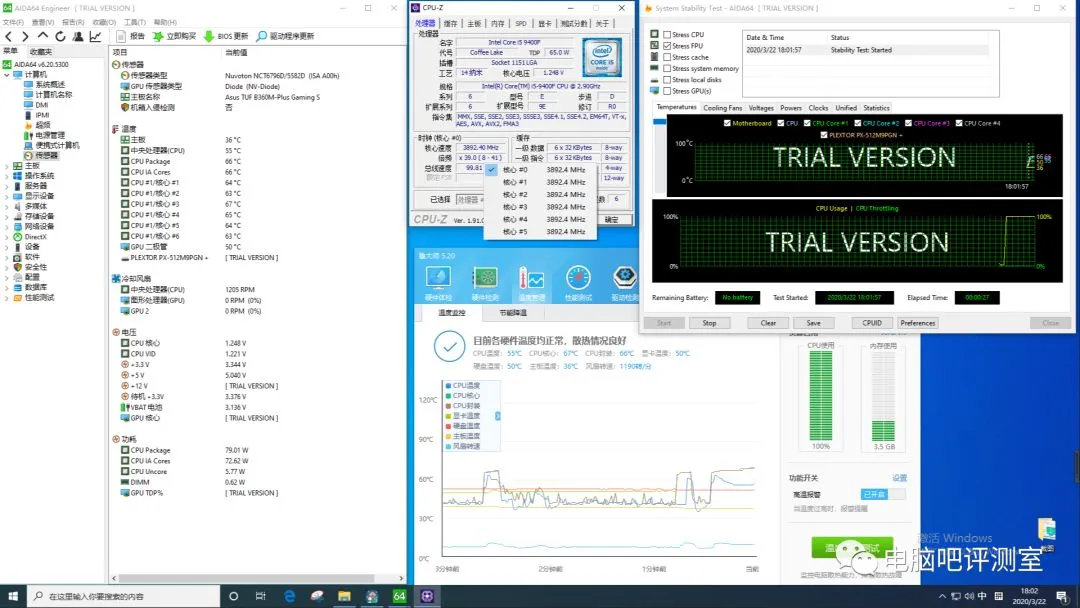The image size is (1080, 608).
Task: Switch to Voltages tab in stability test
Action: point(761,108)
